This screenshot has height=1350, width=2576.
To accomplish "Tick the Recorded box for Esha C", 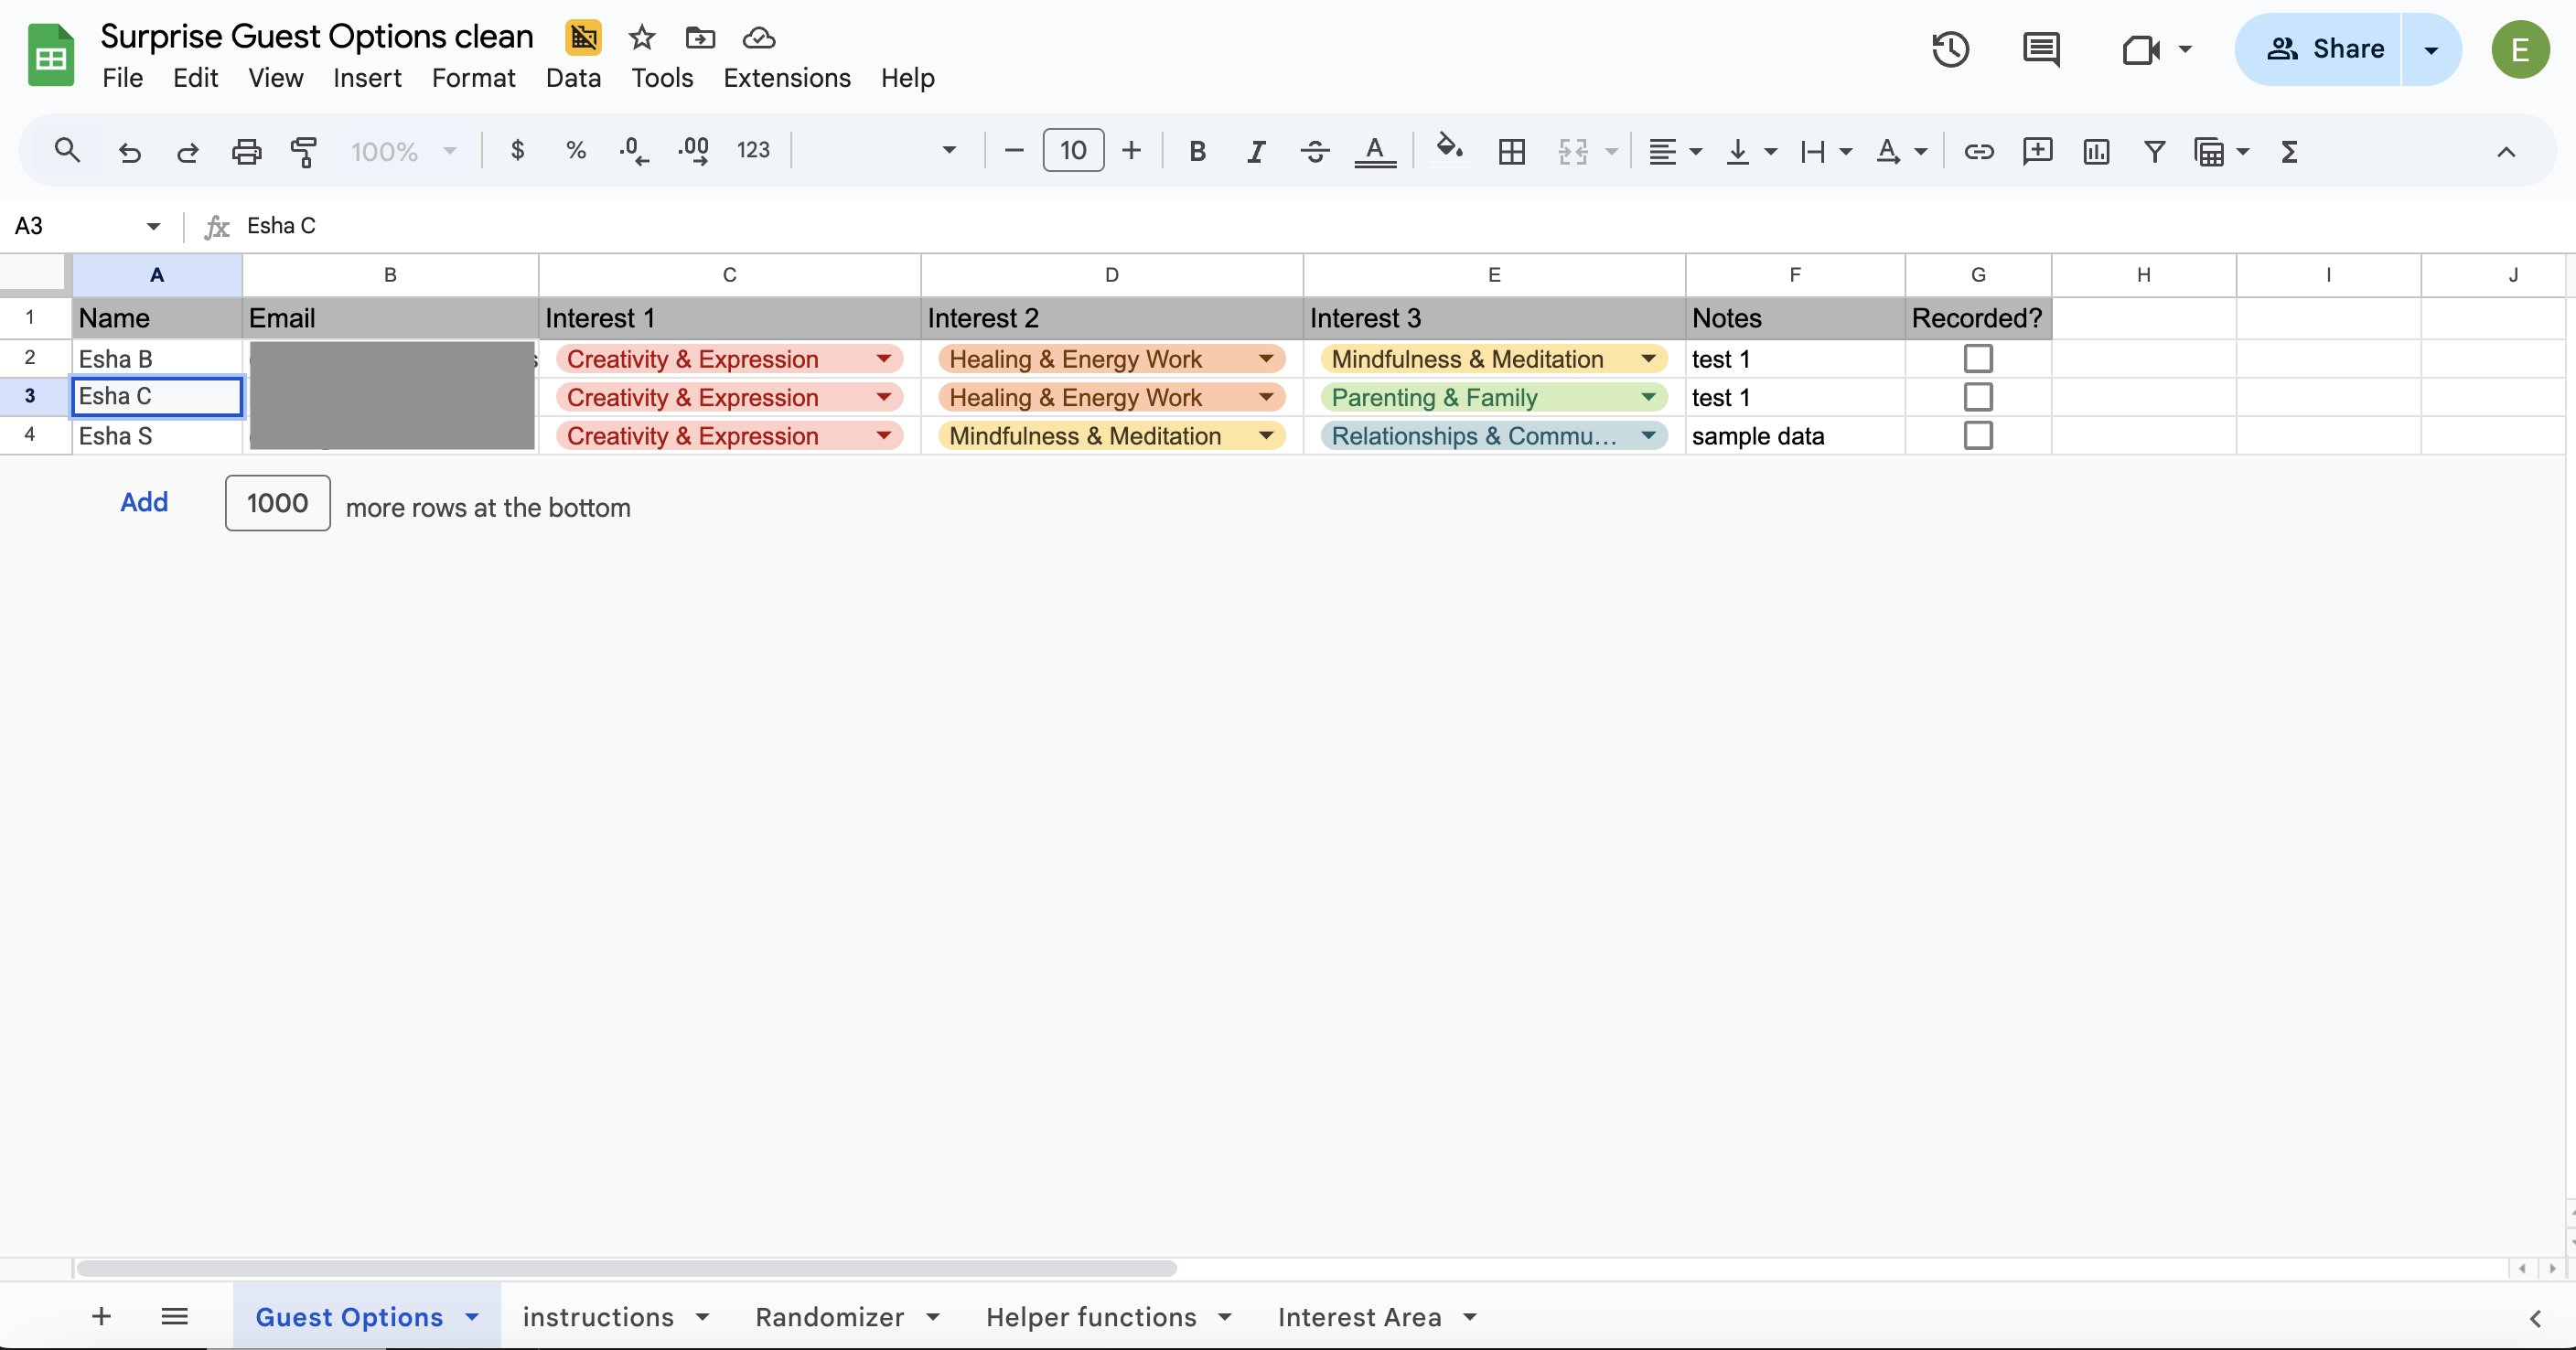I will tap(1978, 397).
